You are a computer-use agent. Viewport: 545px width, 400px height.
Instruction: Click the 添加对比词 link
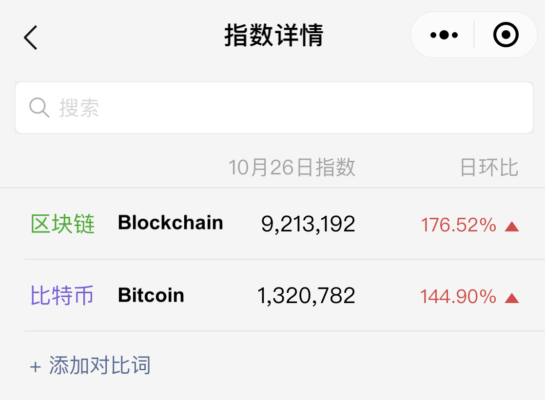coord(100,366)
